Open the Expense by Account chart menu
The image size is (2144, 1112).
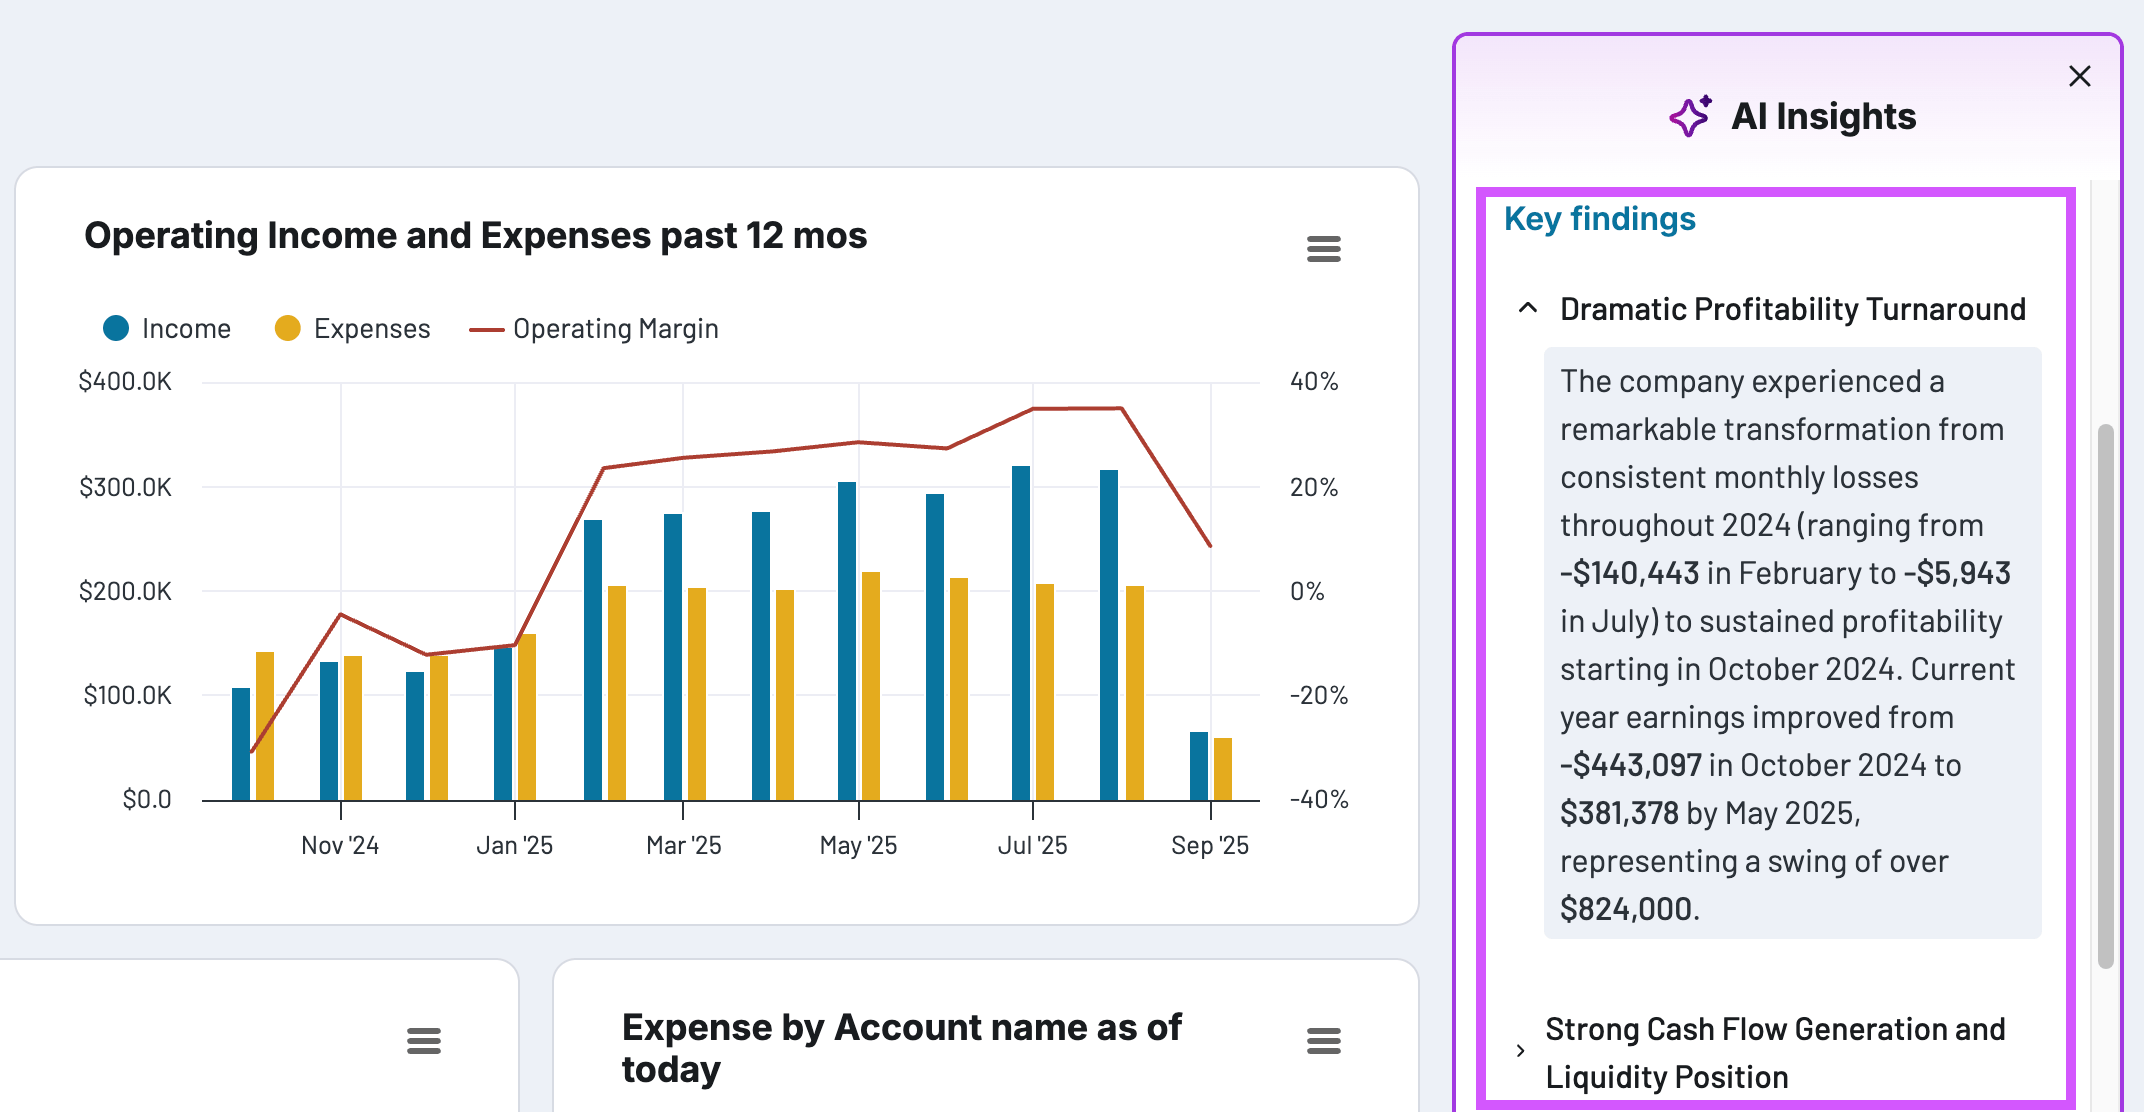[1323, 1041]
